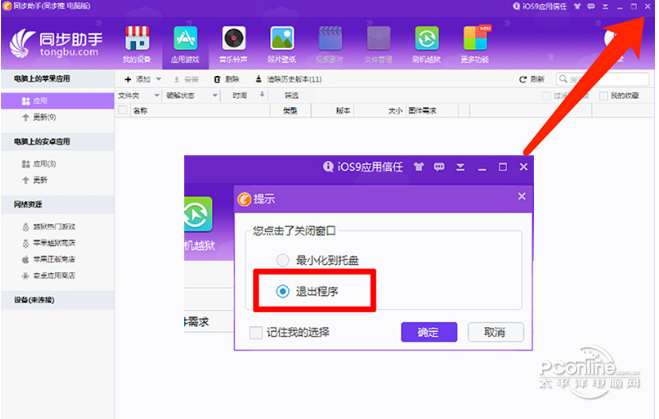Click the enlarged chat feedback icon above dialog
This screenshot has height=419, width=659.
click(439, 167)
